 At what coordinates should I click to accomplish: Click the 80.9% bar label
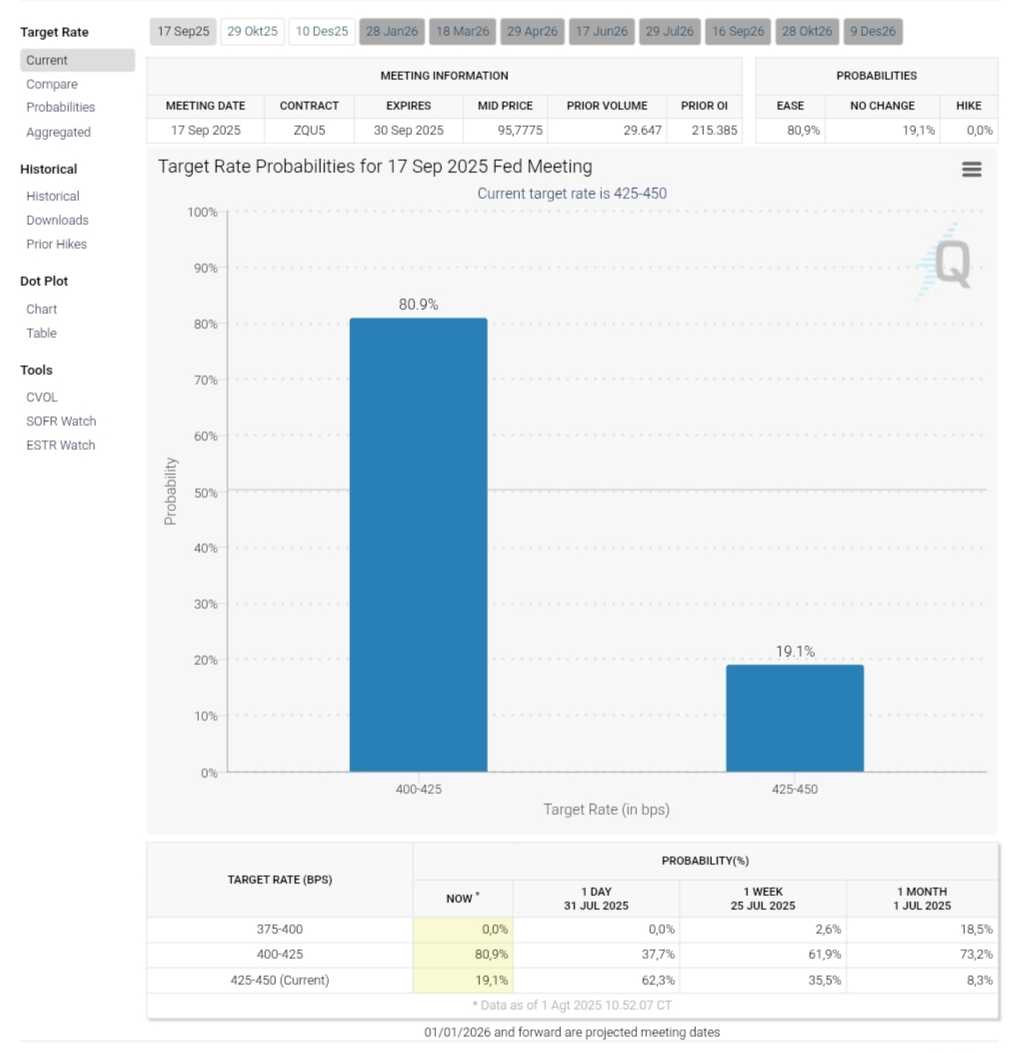(418, 305)
